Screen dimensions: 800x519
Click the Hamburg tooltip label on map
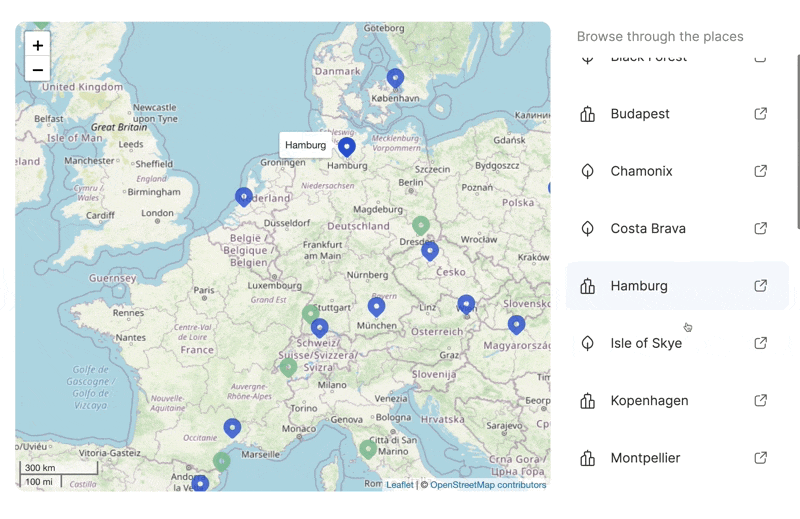click(306, 145)
